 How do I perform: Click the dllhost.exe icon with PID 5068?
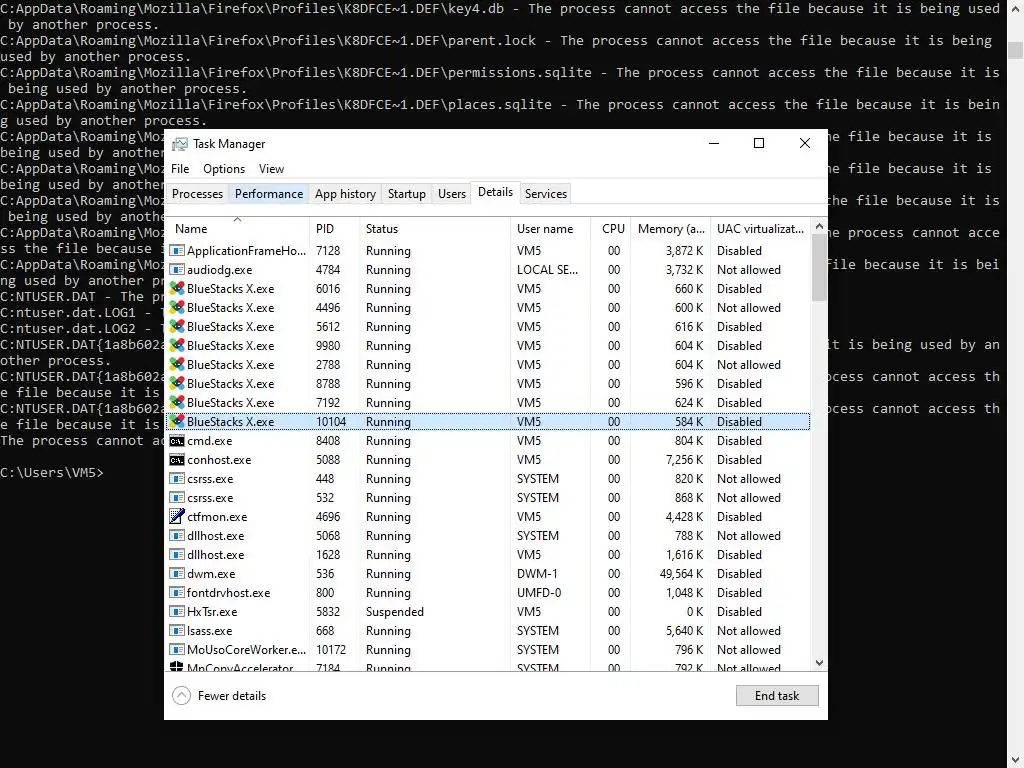coord(176,536)
